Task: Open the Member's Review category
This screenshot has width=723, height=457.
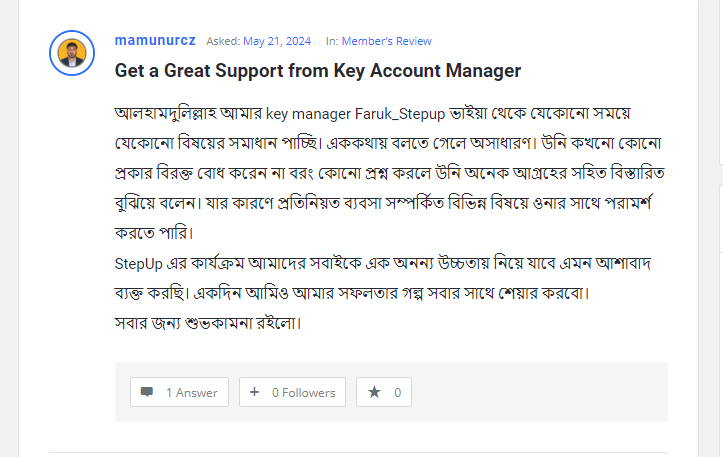Action: pos(386,42)
